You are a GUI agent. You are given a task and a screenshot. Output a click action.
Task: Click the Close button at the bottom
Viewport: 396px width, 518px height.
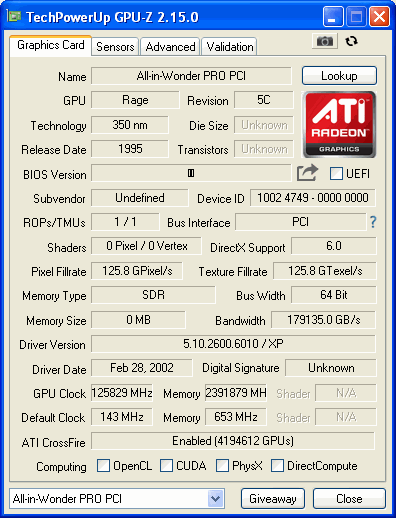(x=349, y=499)
